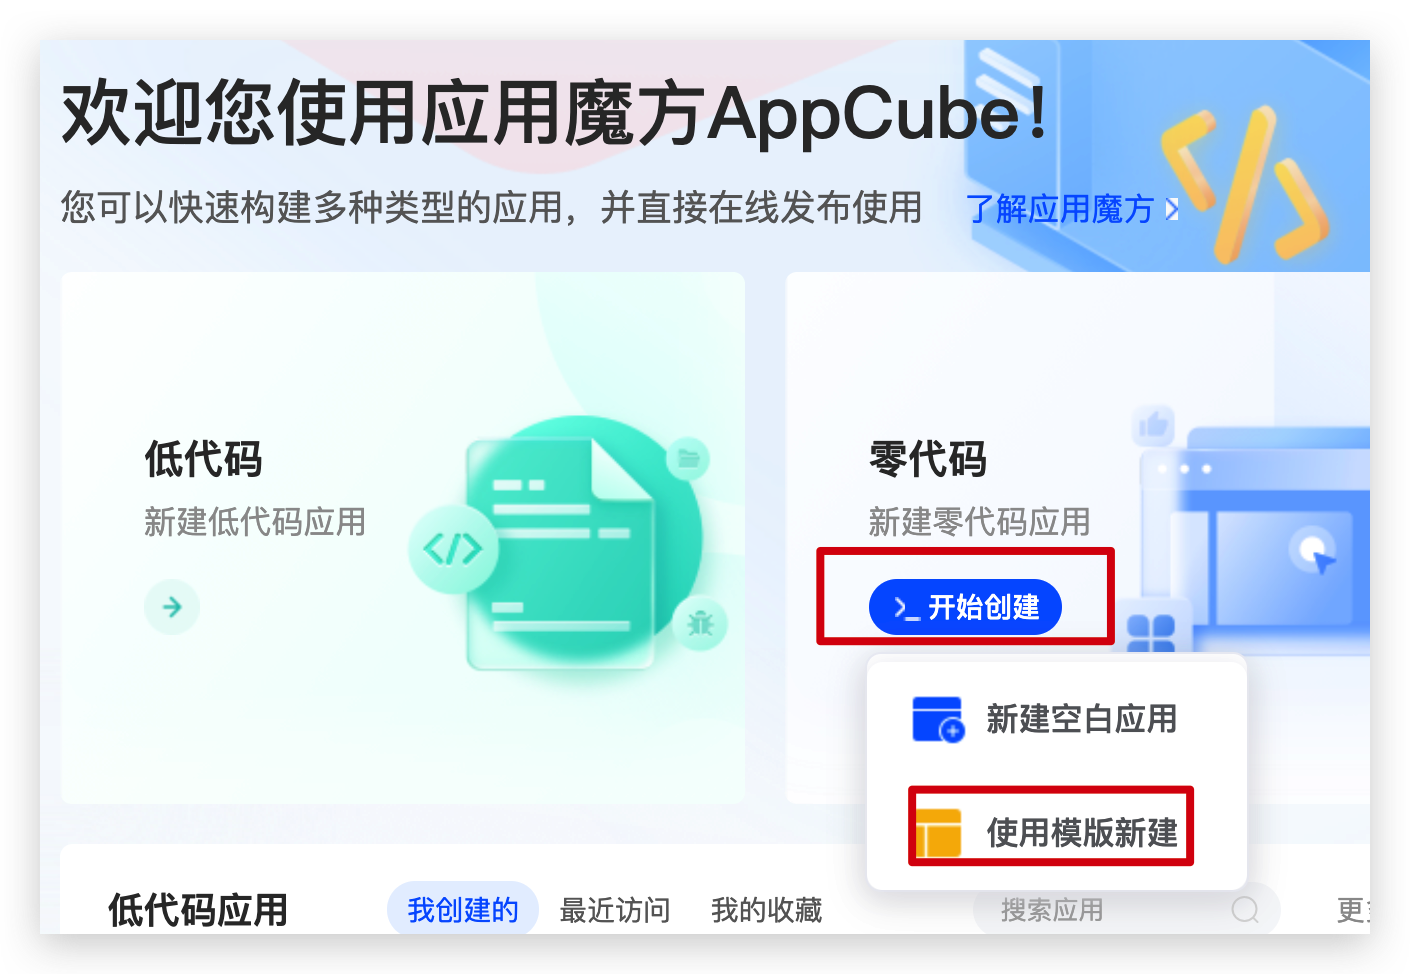
Task: Click the blue 新建空白应用 window icon
Action: (x=938, y=720)
